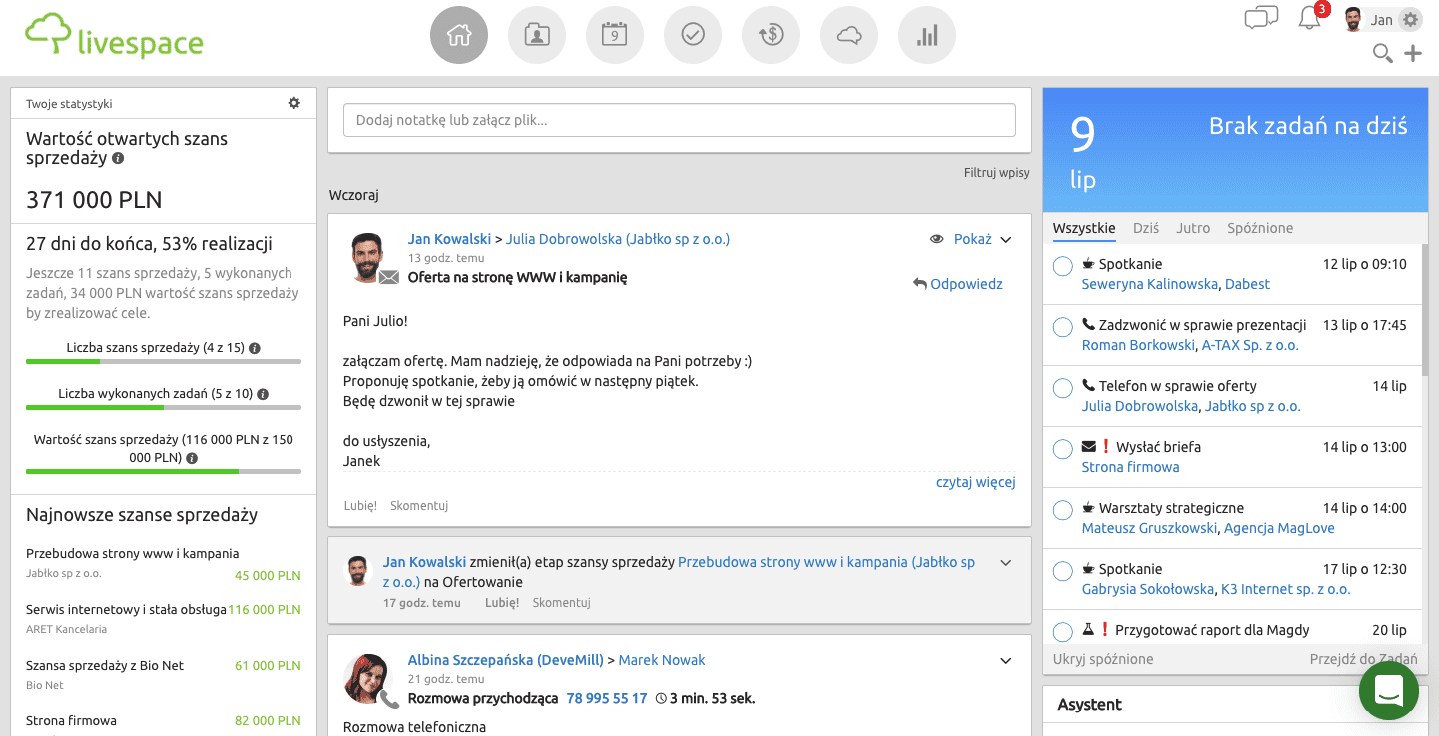Screen dimensions: 1439x736
Task: Open Serwis internetowy i stała obsługa deal
Action: click(x=127, y=609)
